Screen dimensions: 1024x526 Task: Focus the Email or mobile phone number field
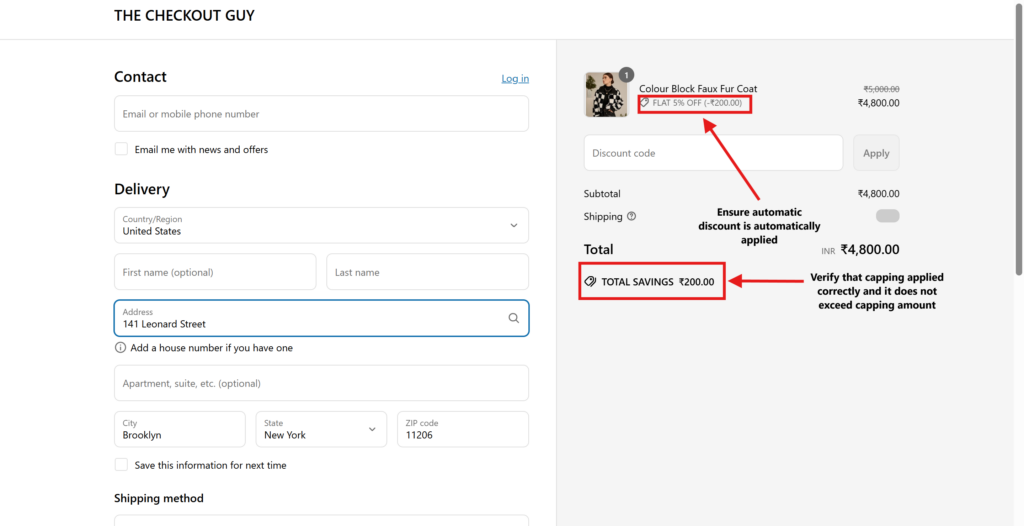coord(321,114)
